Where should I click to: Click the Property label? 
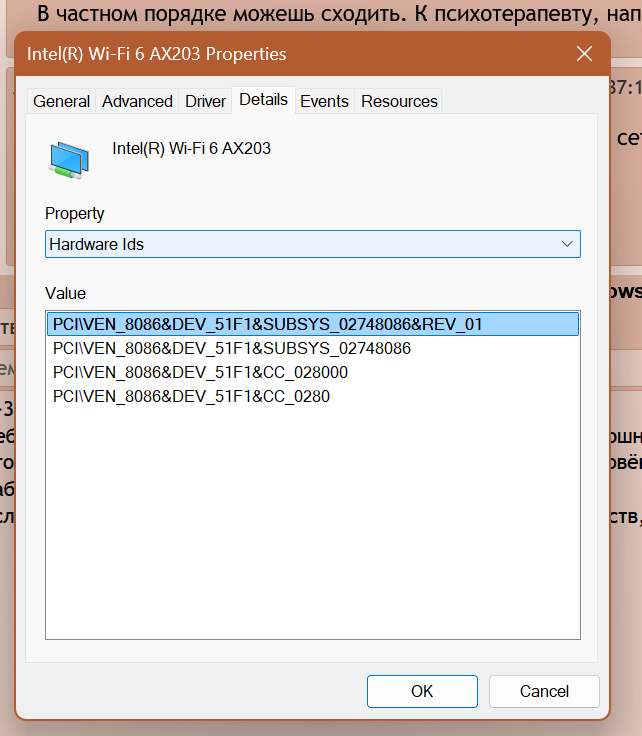[x=75, y=214]
